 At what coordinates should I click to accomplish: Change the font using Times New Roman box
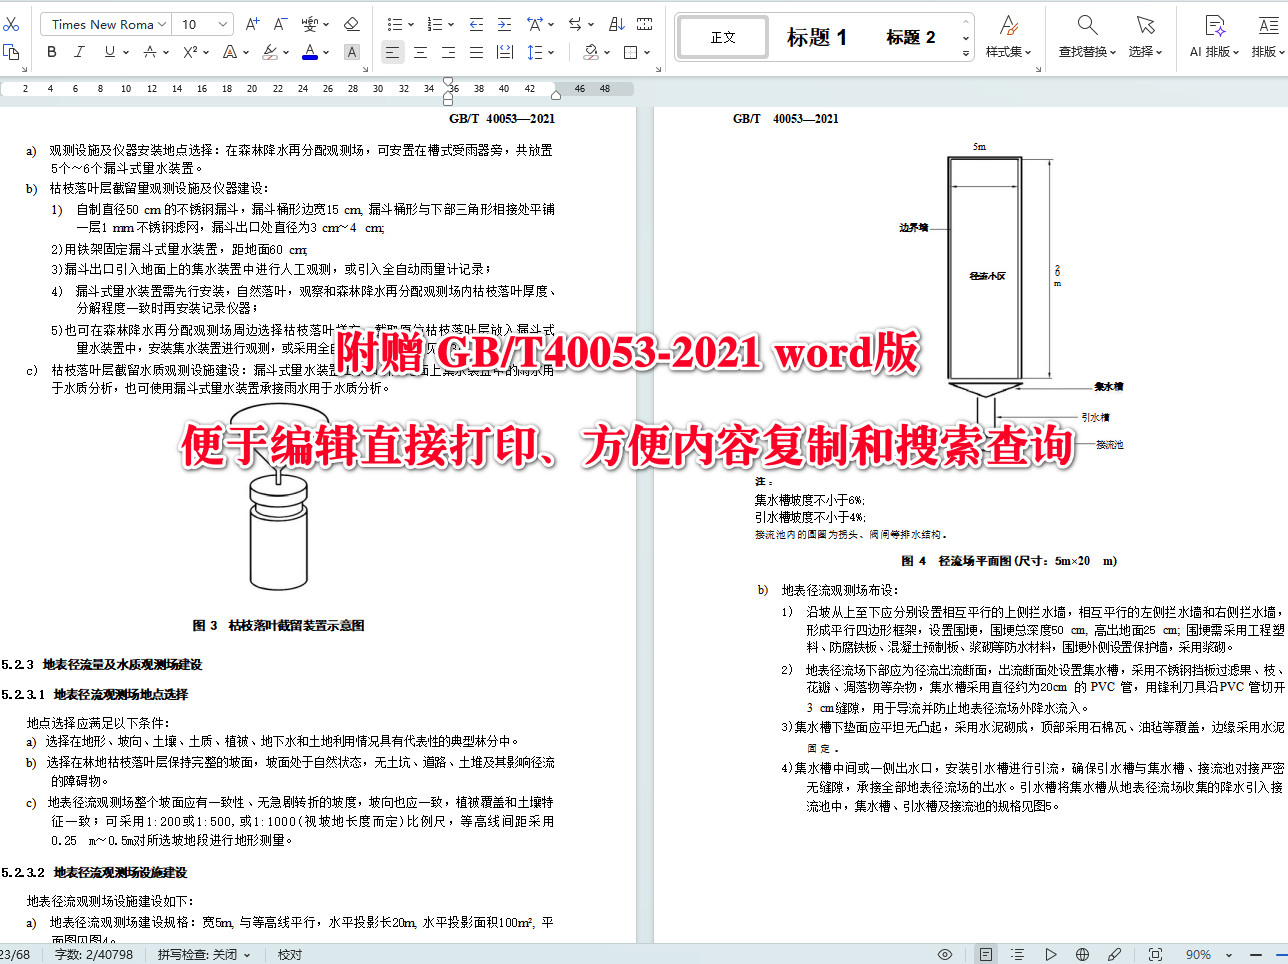tap(105, 23)
